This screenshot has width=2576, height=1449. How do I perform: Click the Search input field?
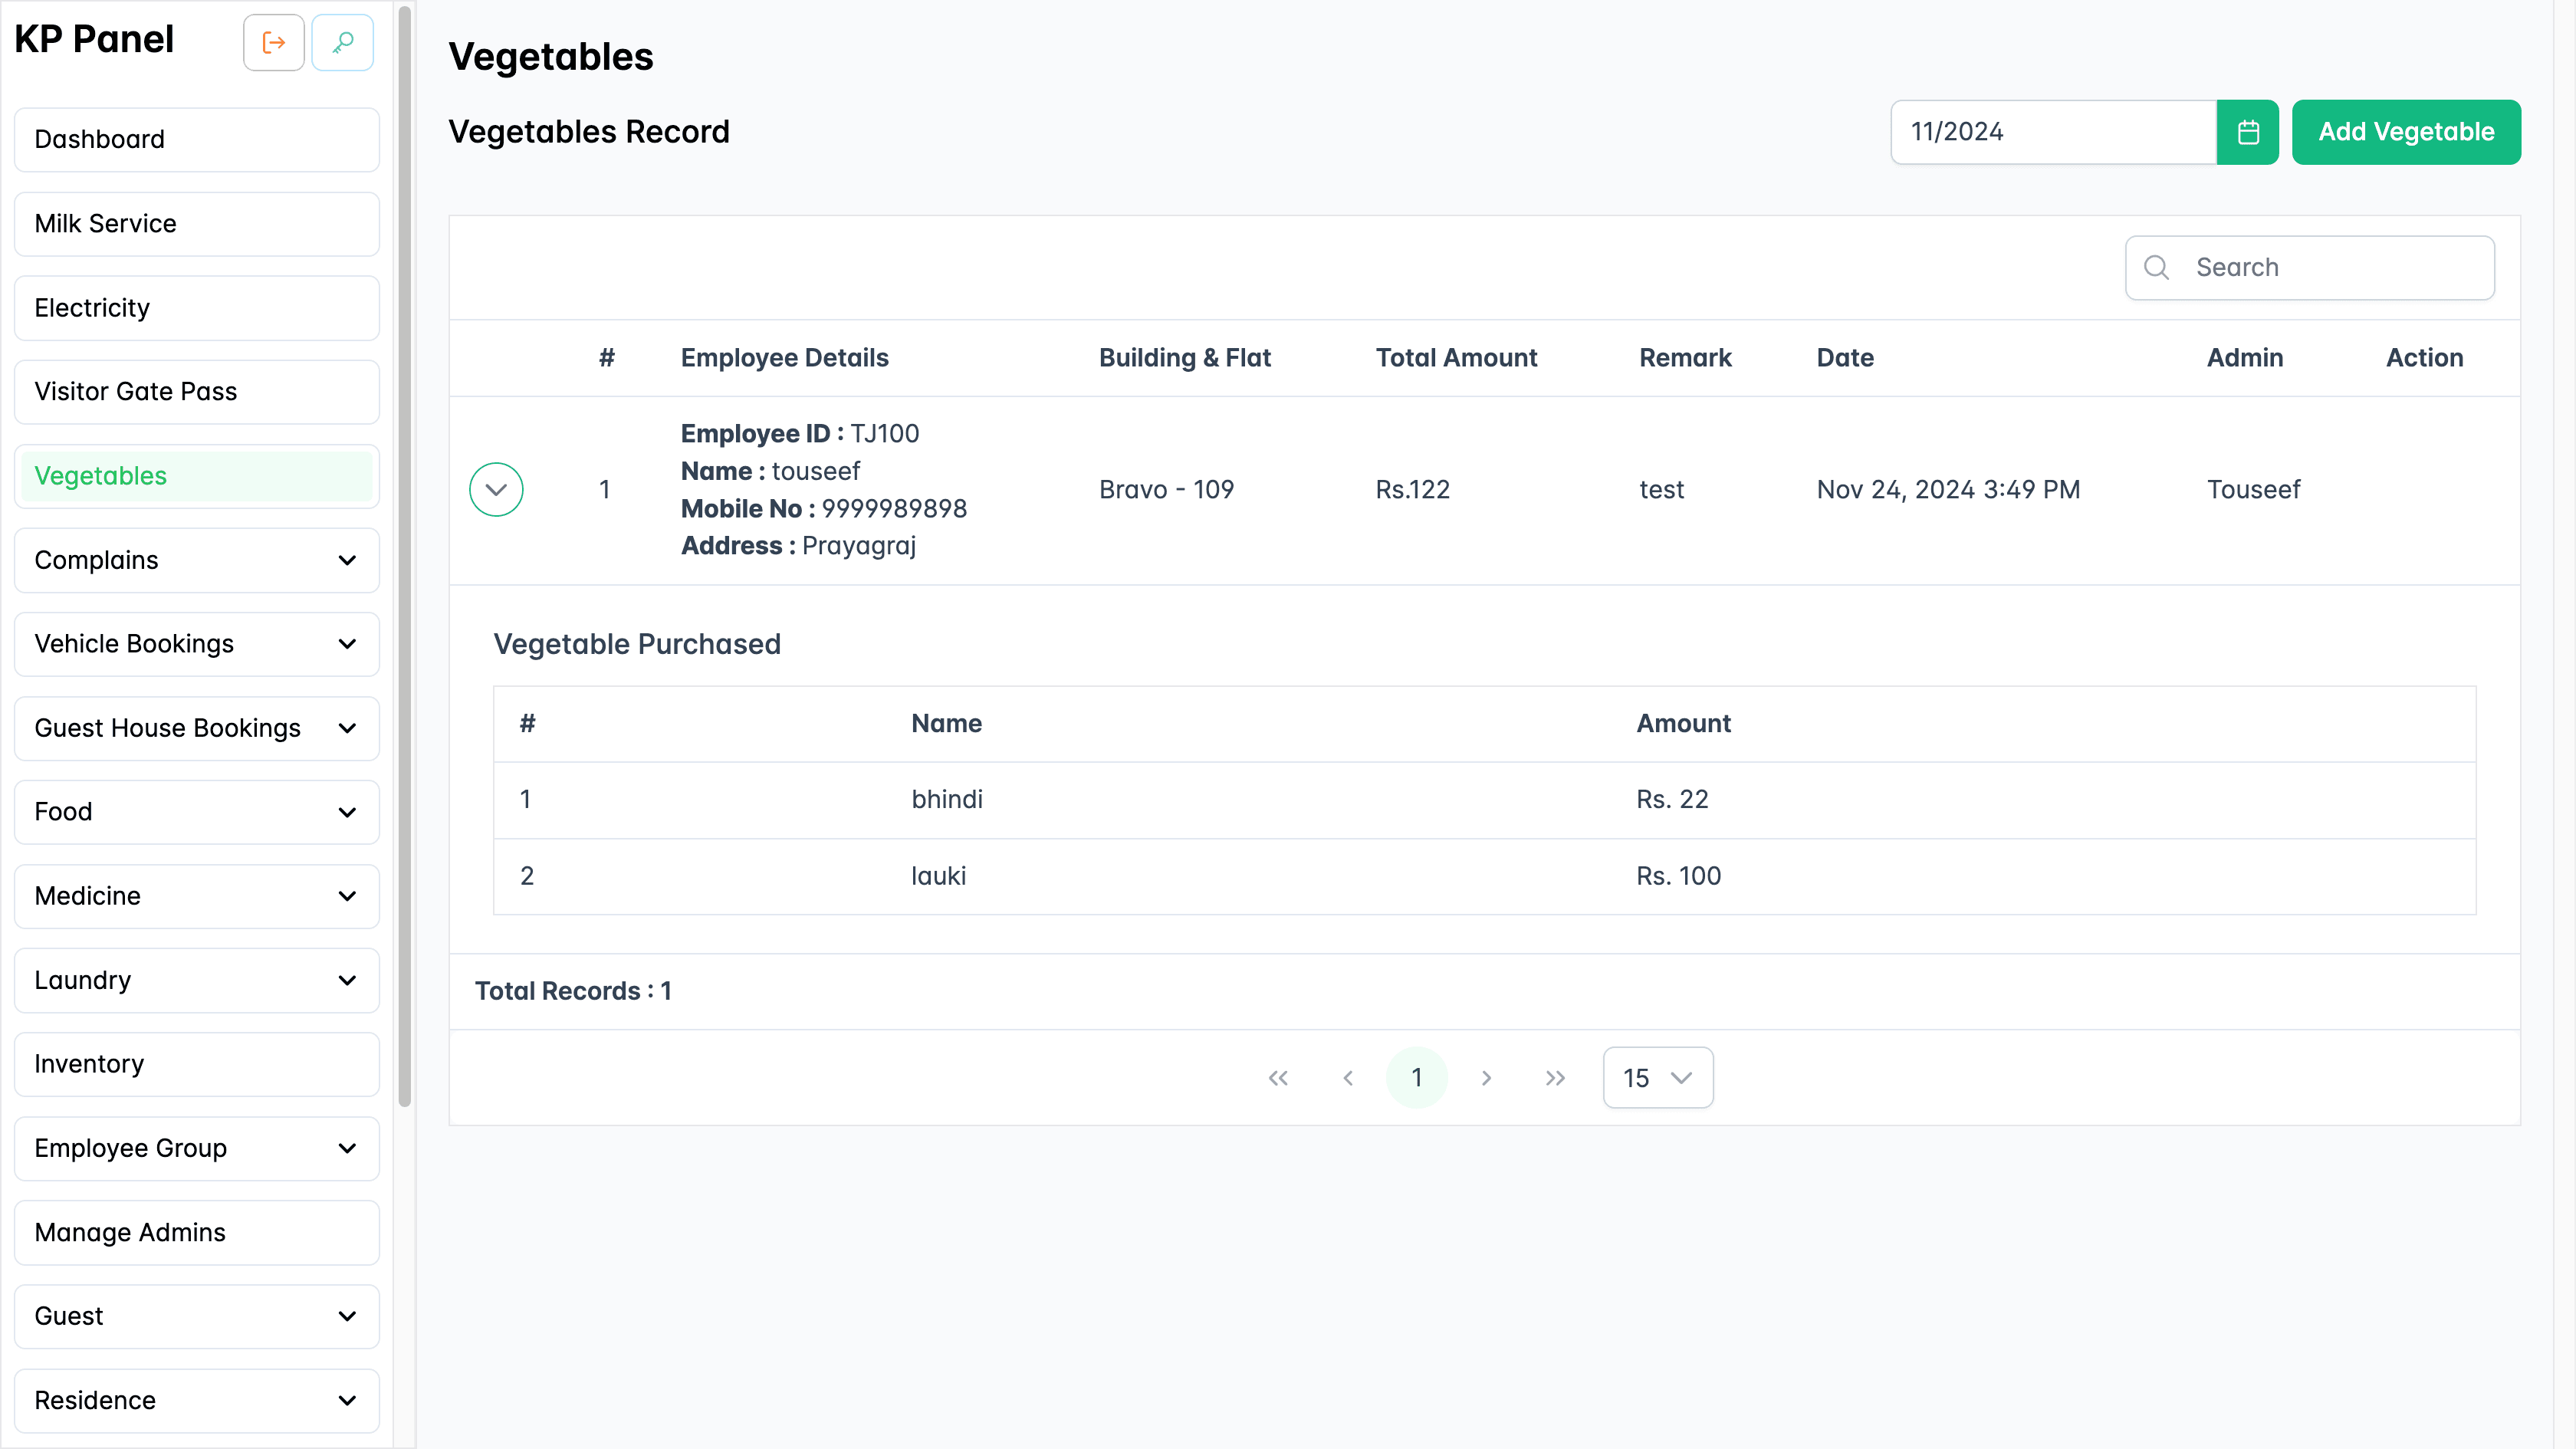(2310, 267)
